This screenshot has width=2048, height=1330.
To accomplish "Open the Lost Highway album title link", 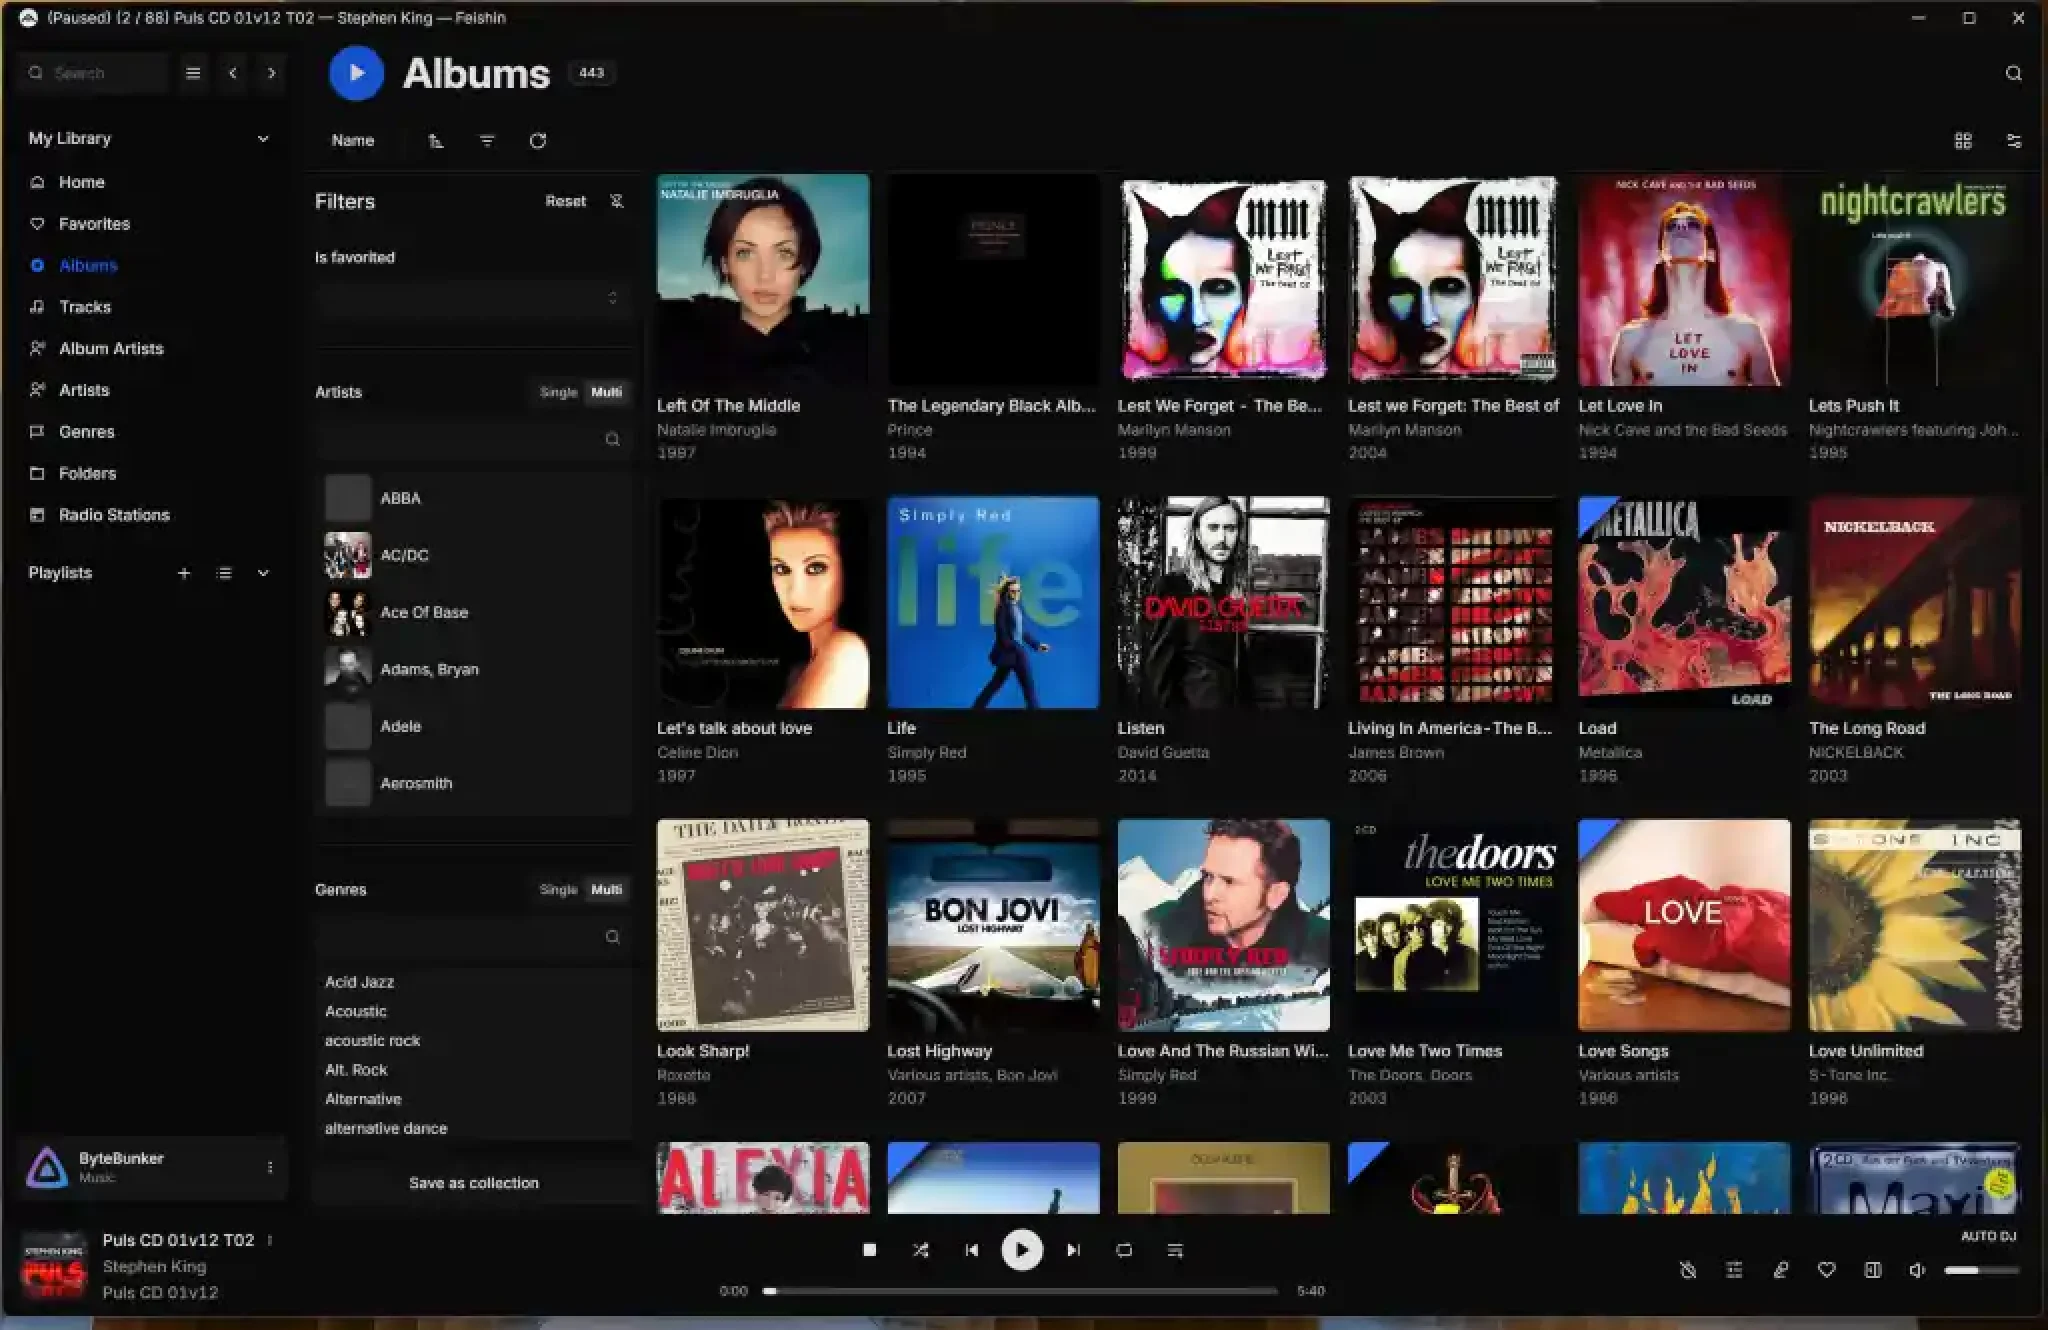I will pos(939,1051).
